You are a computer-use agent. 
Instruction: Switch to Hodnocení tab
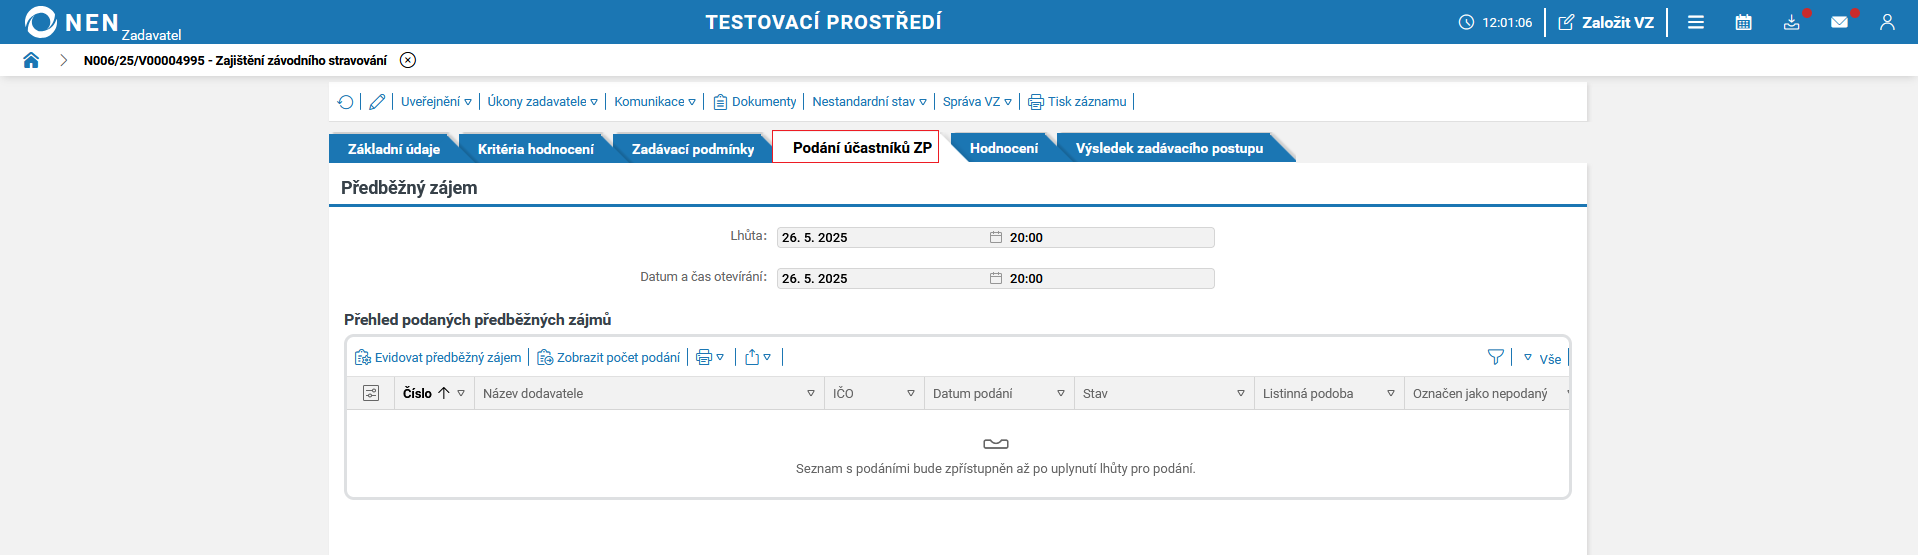point(1004,148)
